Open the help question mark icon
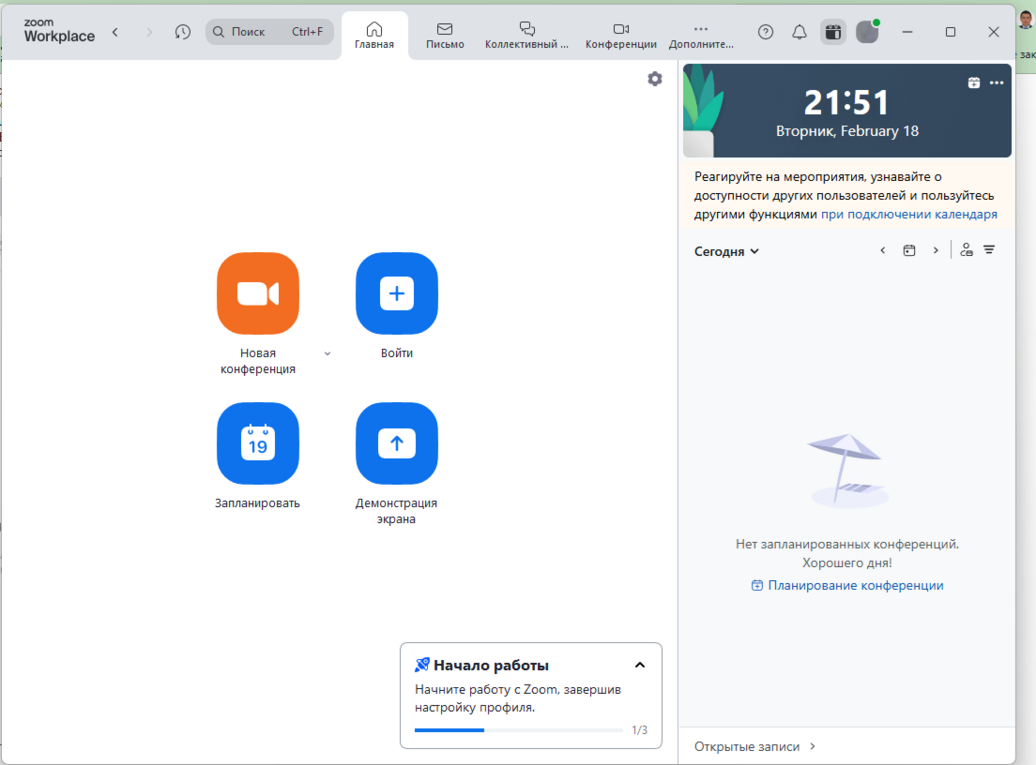Screen dimensions: 1036x765 pyautogui.click(x=766, y=32)
